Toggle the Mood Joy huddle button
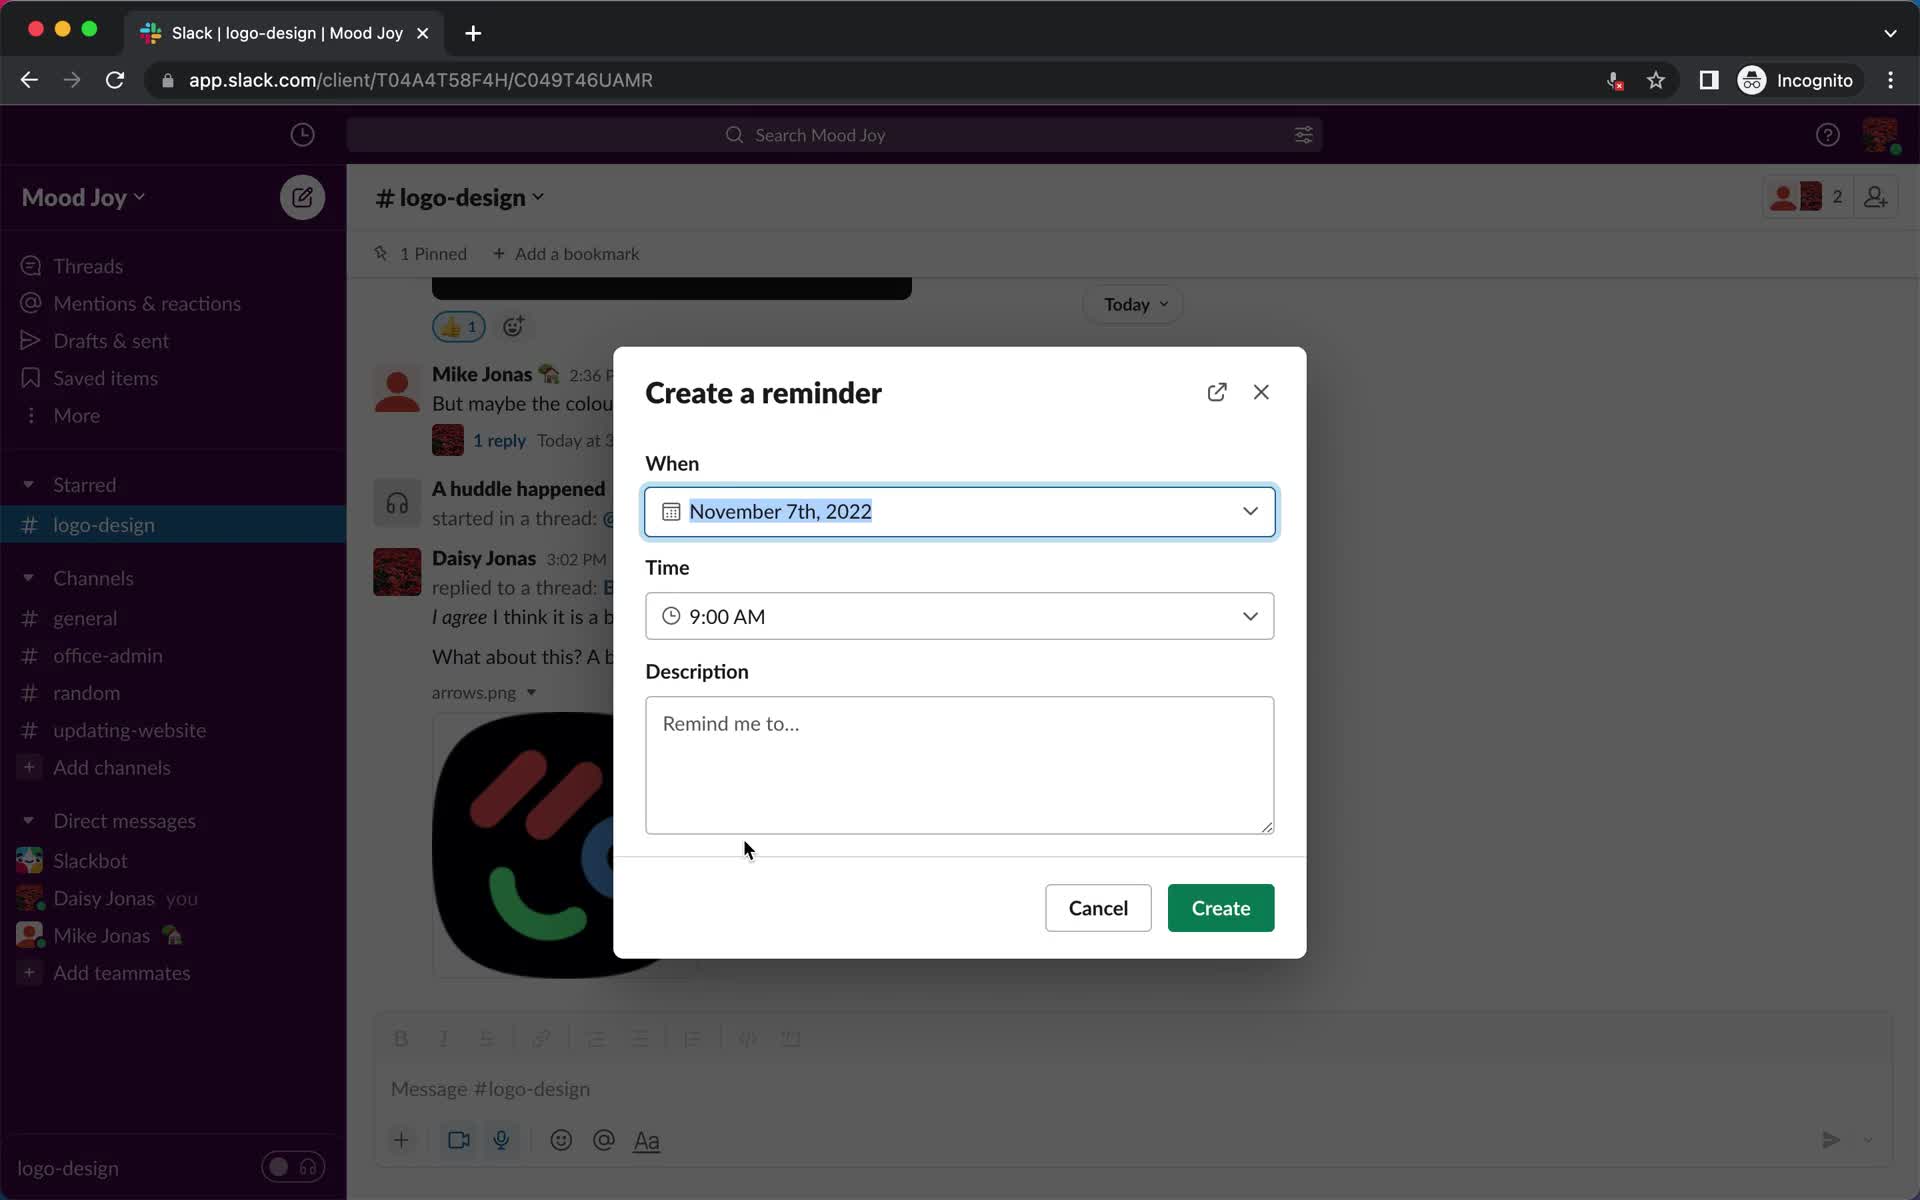1920x1200 pixels. pos(286,1167)
